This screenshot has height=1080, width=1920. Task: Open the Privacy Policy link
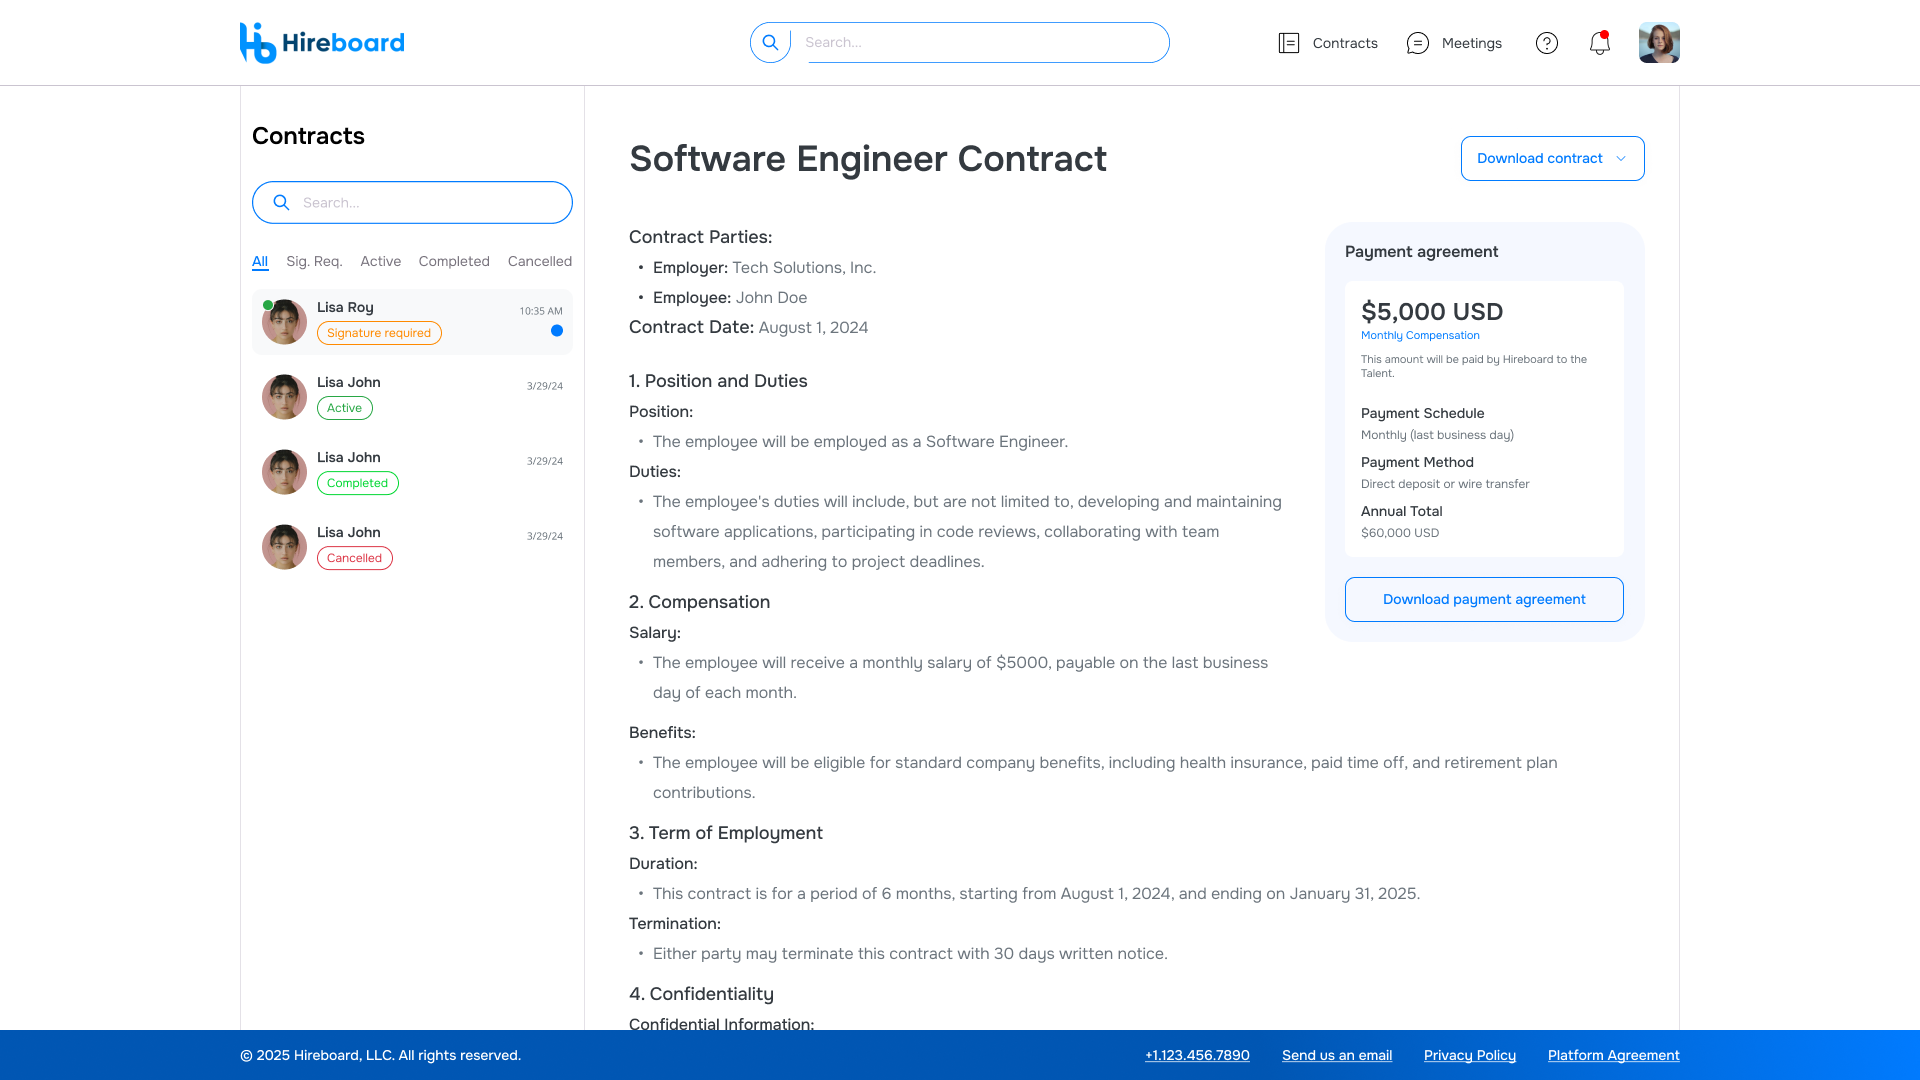pyautogui.click(x=1469, y=1056)
